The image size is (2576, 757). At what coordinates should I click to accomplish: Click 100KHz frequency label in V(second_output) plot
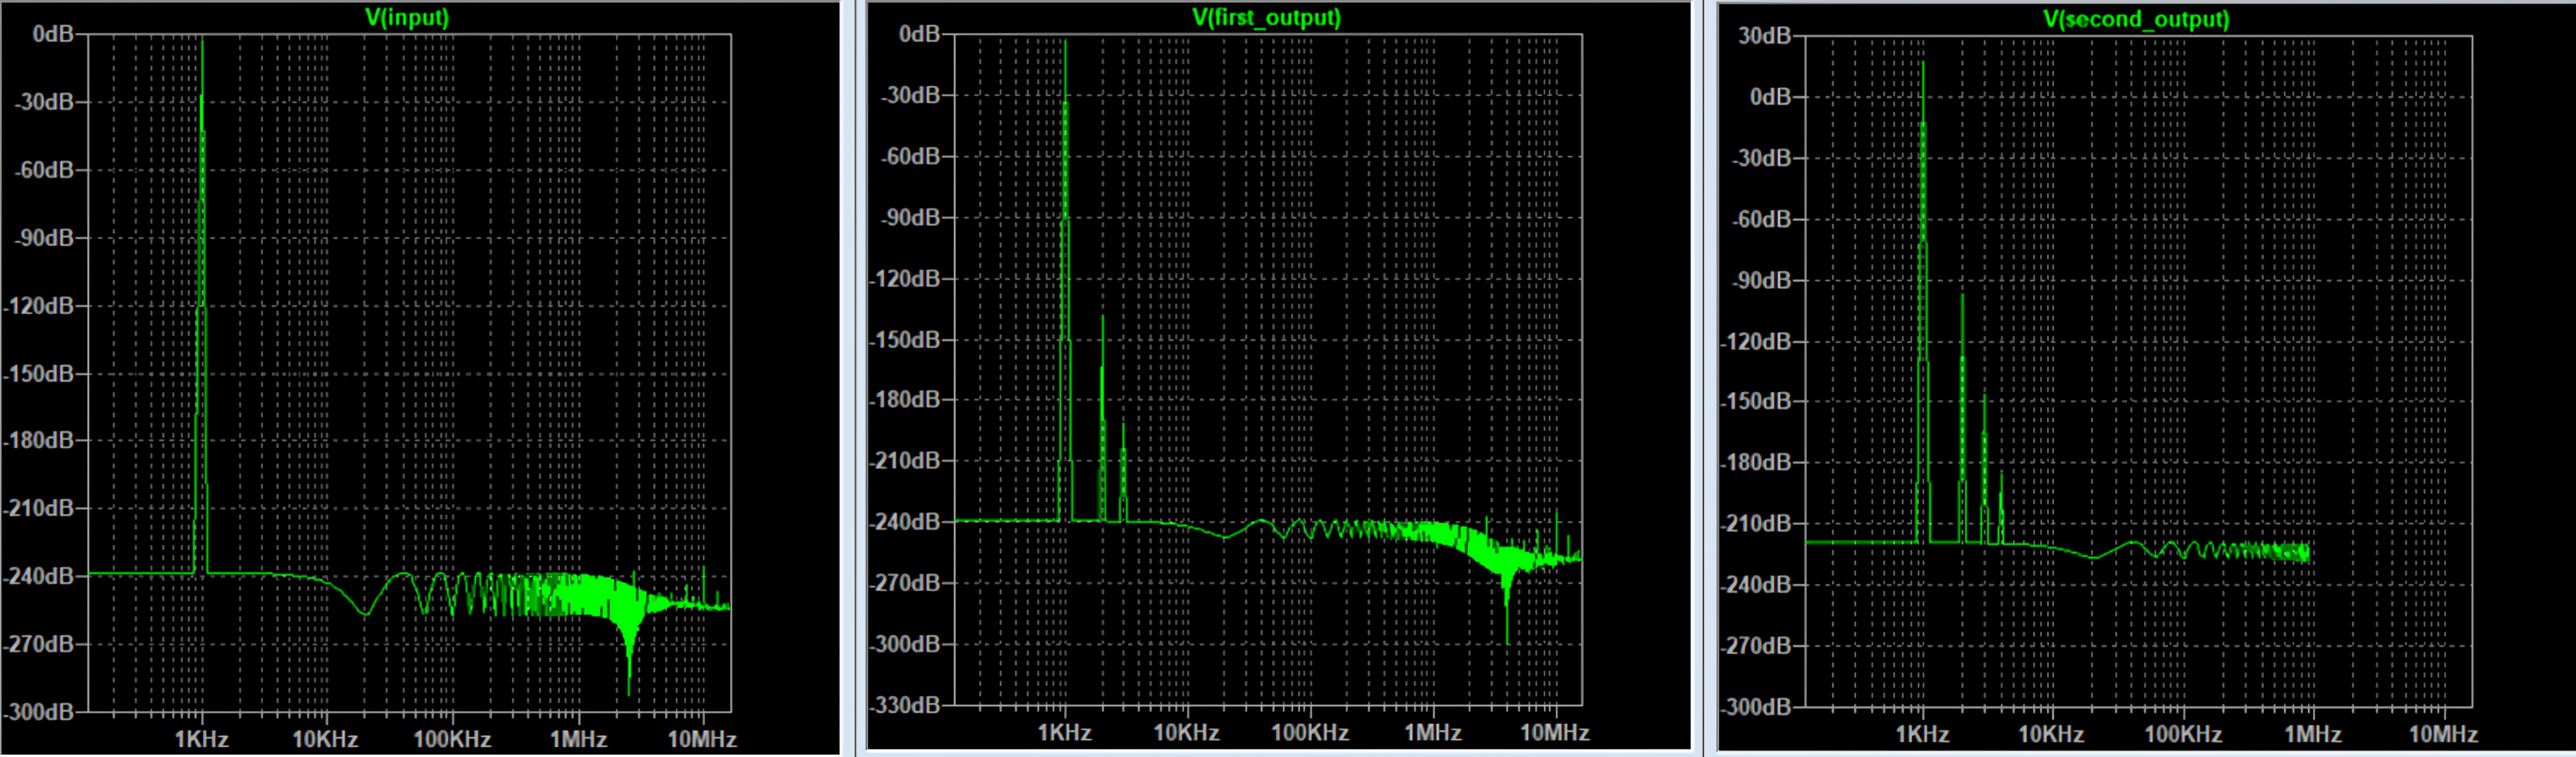coord(2182,734)
